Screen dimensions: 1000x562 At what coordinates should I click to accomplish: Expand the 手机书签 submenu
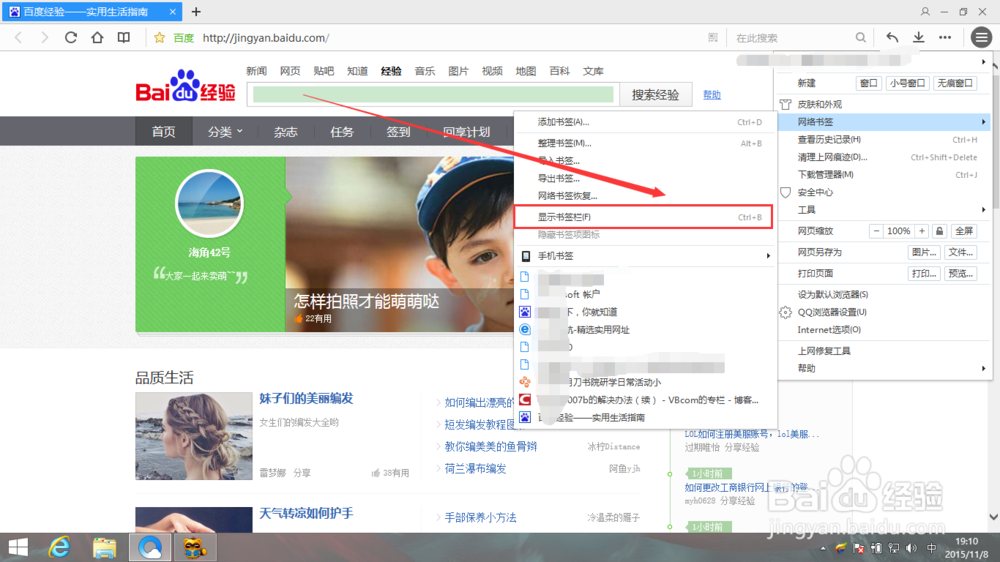(x=645, y=256)
